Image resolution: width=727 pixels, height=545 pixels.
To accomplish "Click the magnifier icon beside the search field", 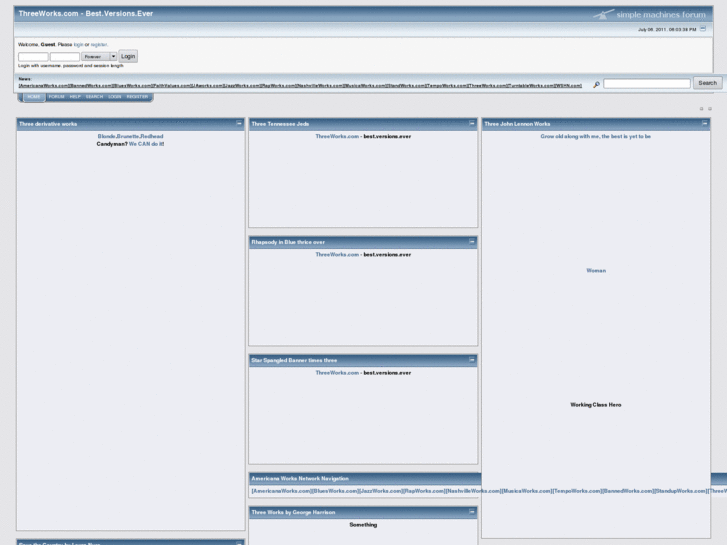I will click(596, 84).
